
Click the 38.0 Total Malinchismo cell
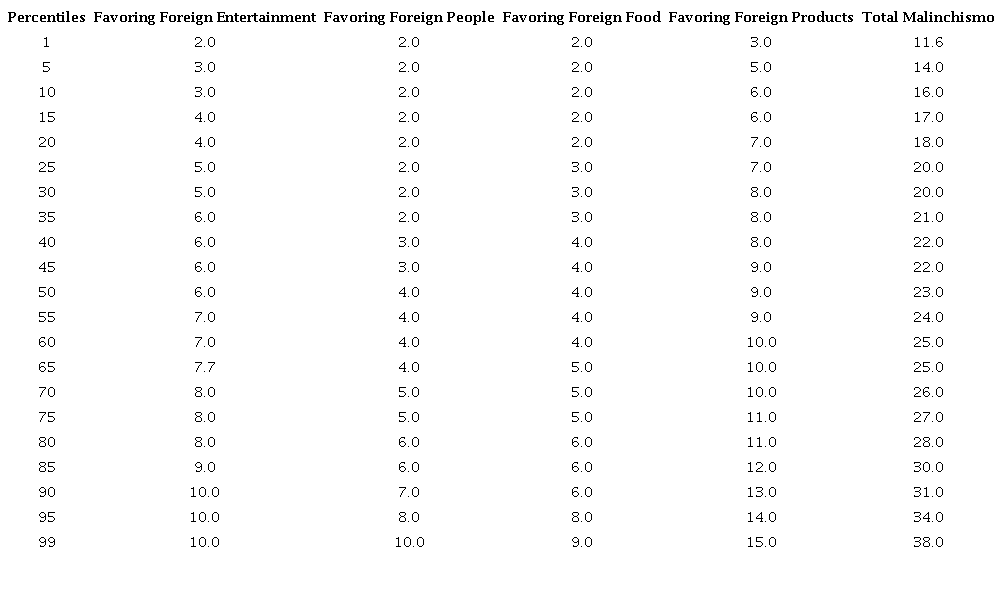click(928, 542)
